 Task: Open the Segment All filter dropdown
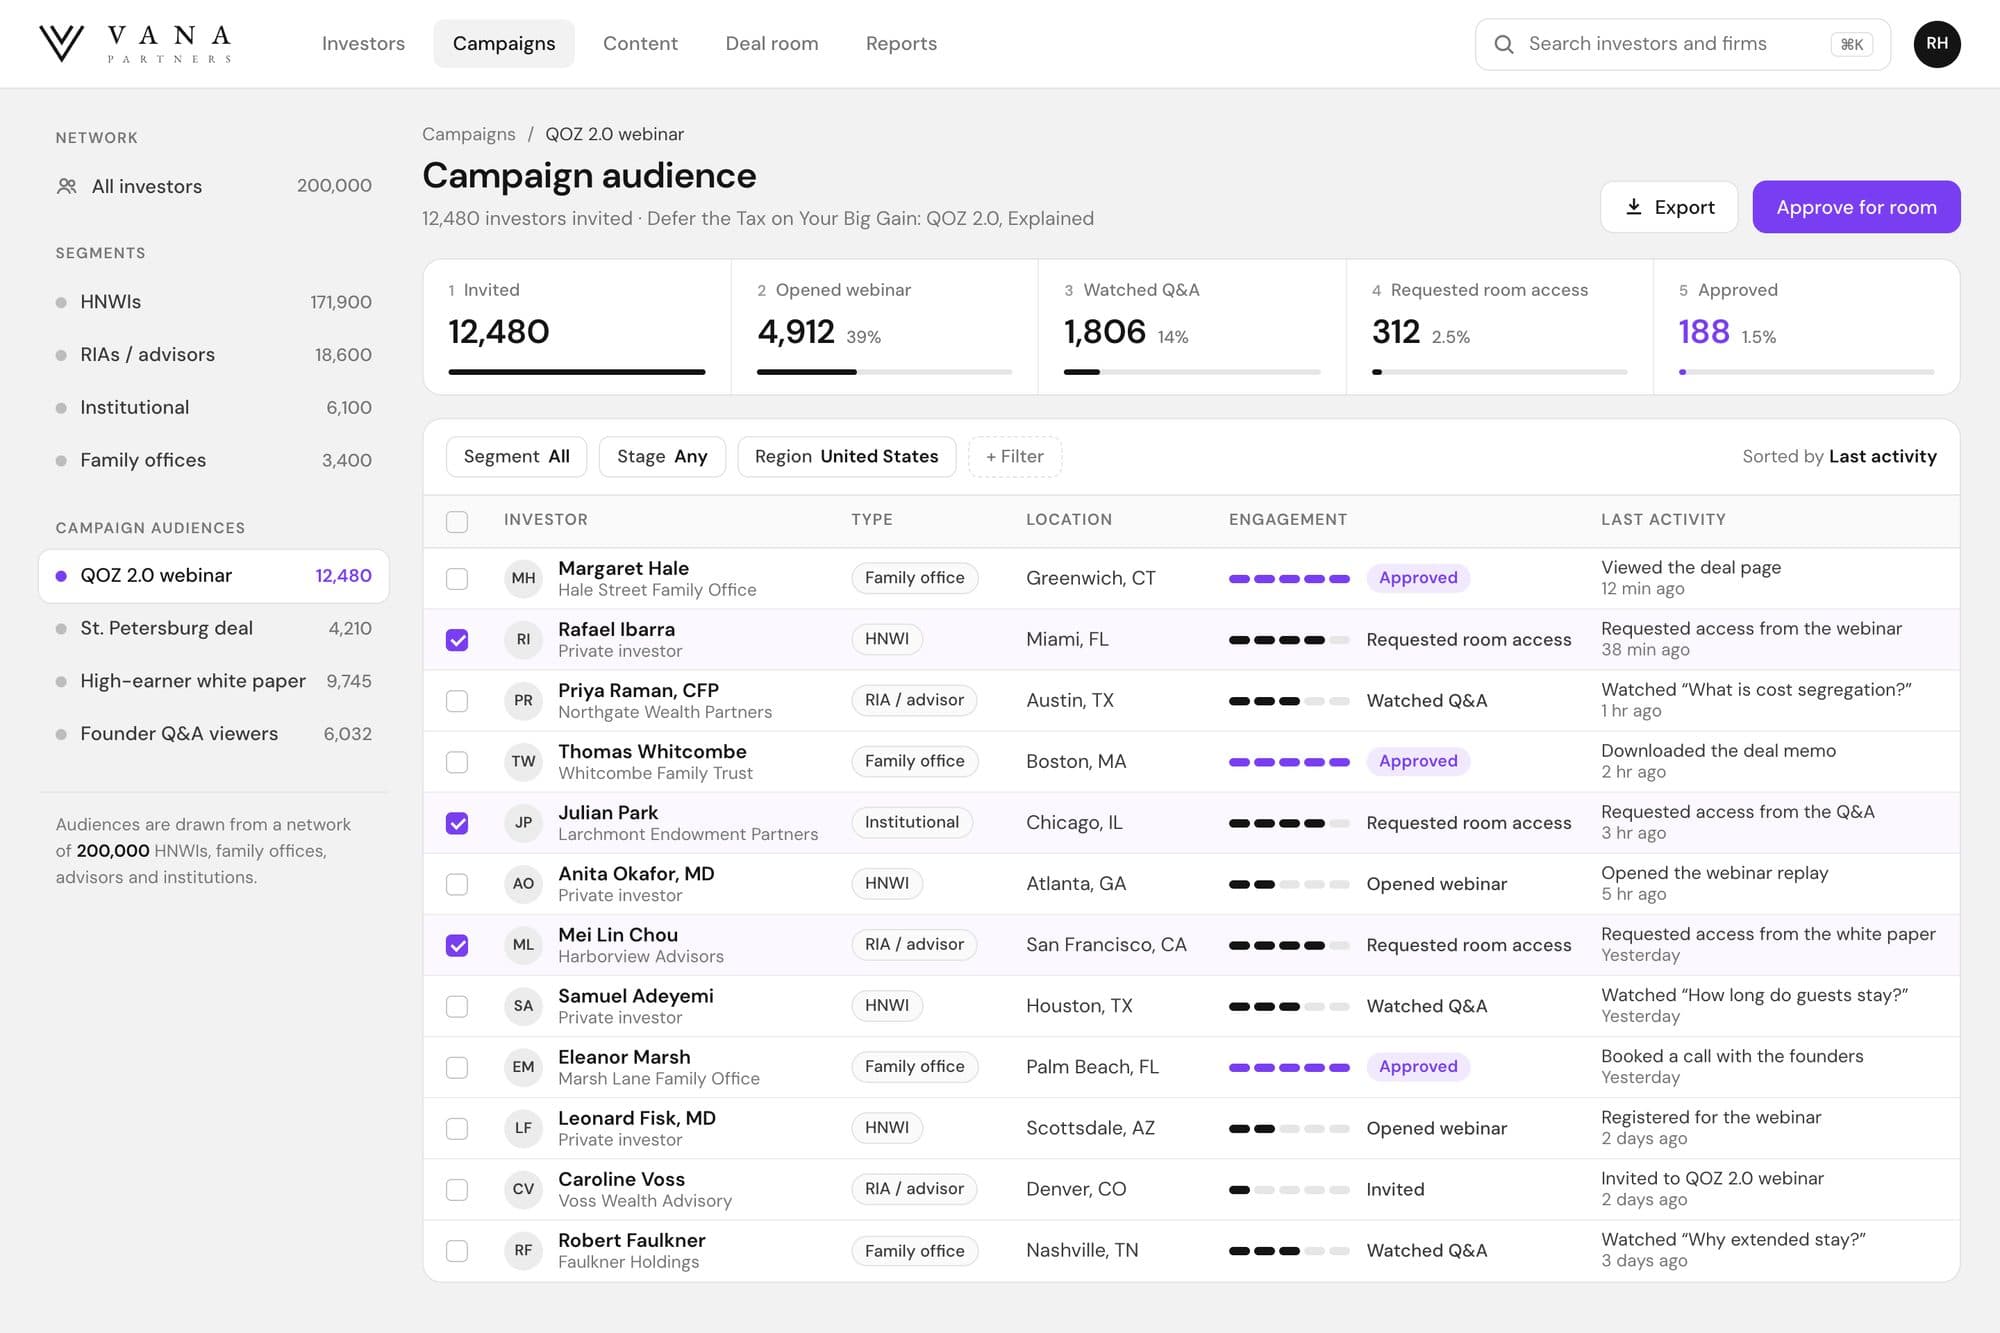click(x=516, y=456)
